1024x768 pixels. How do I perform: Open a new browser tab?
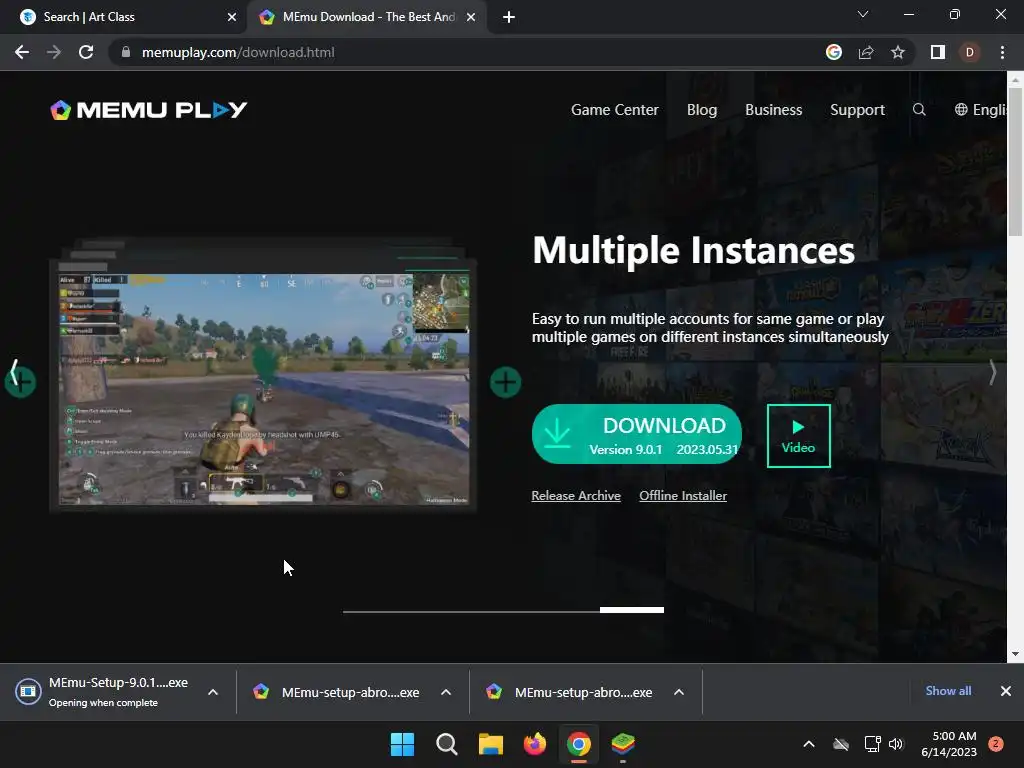(509, 18)
